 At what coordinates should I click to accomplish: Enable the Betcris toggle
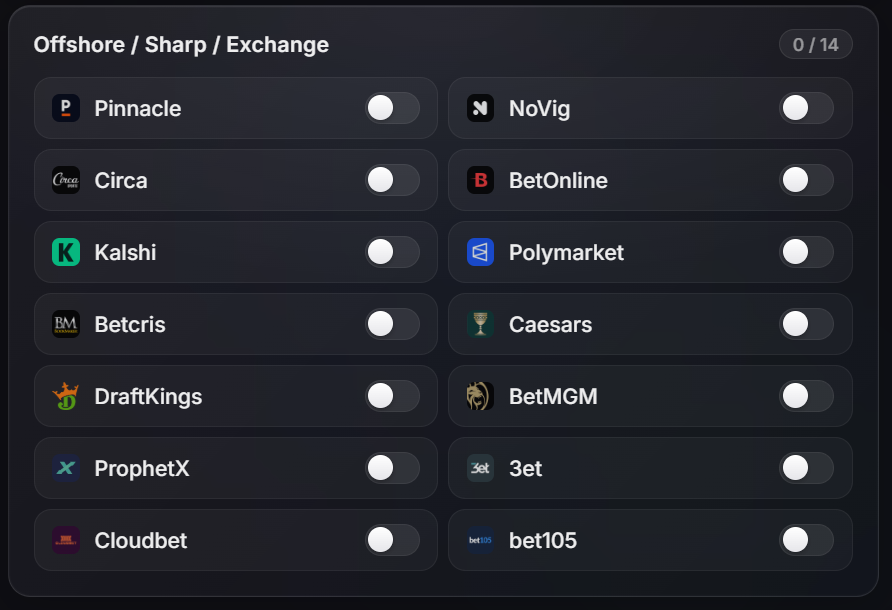(392, 324)
